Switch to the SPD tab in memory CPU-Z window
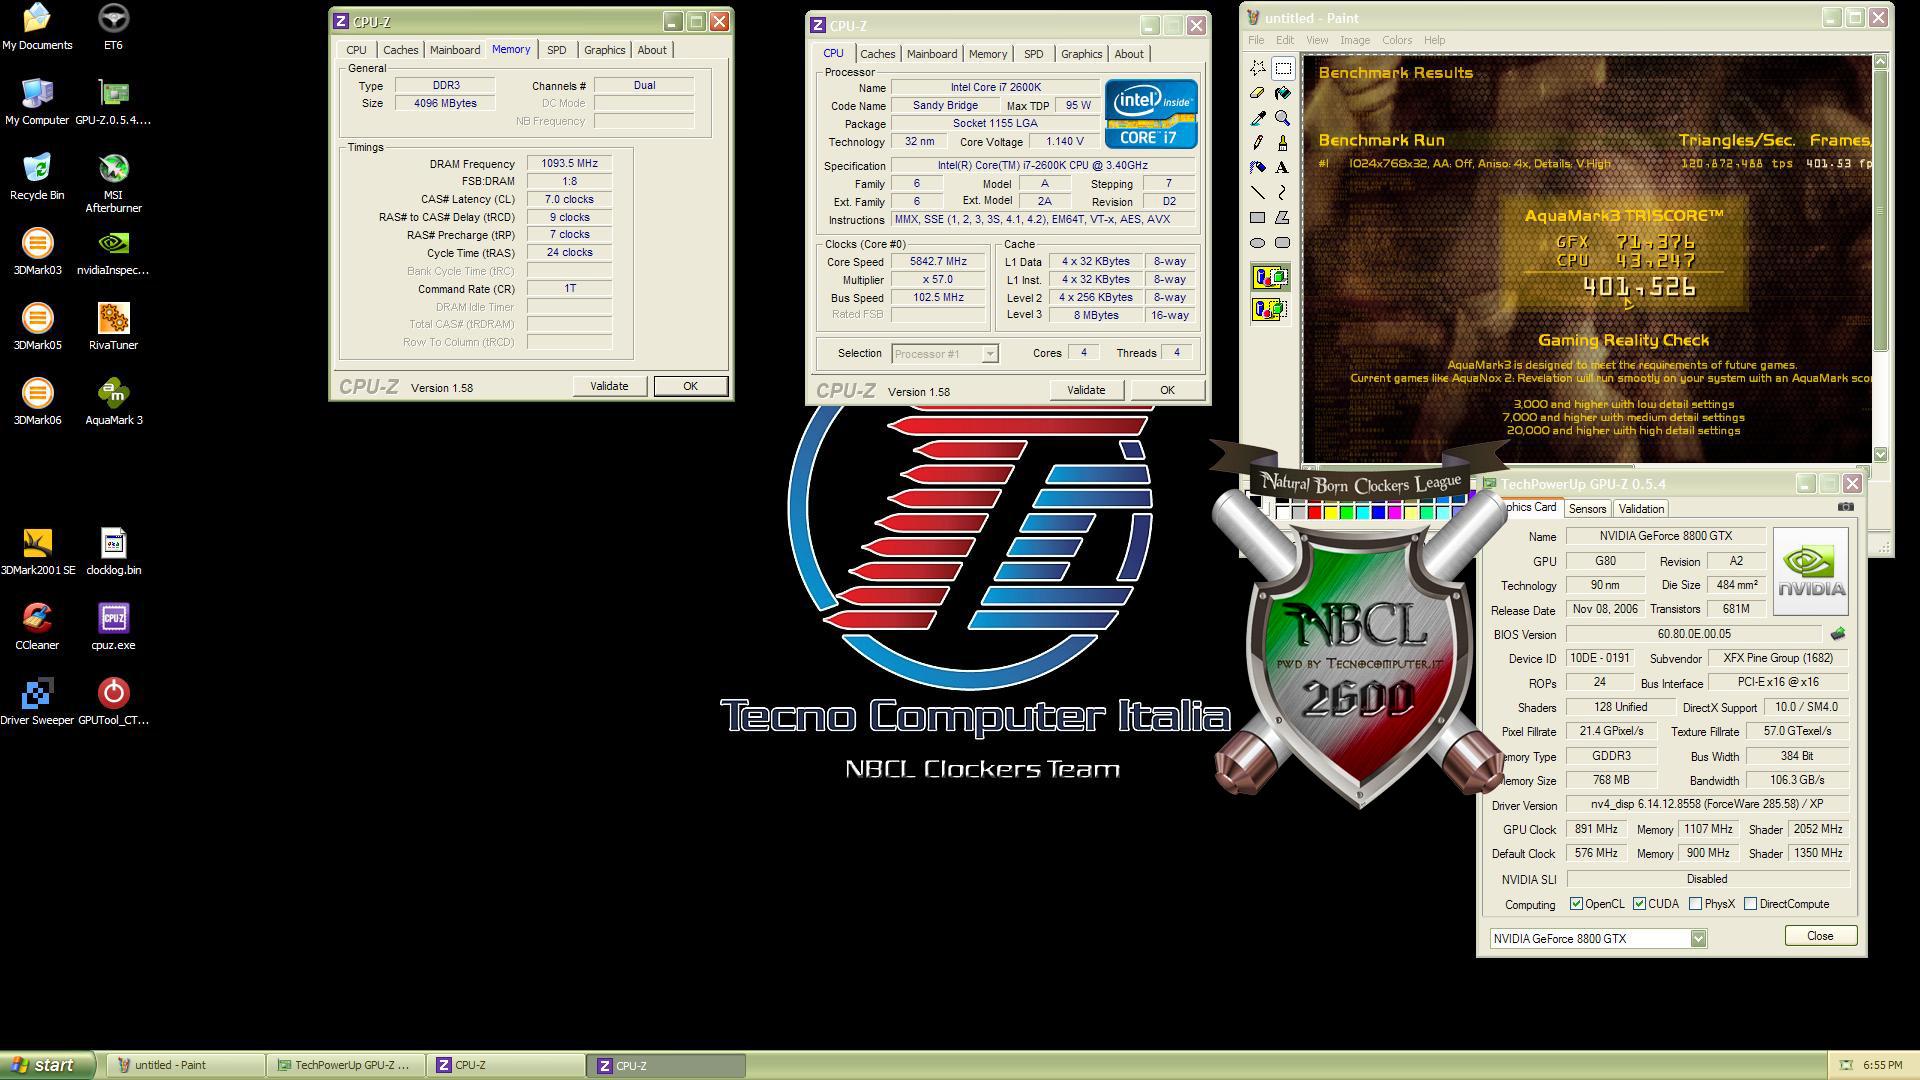The image size is (1920, 1080). 556,50
